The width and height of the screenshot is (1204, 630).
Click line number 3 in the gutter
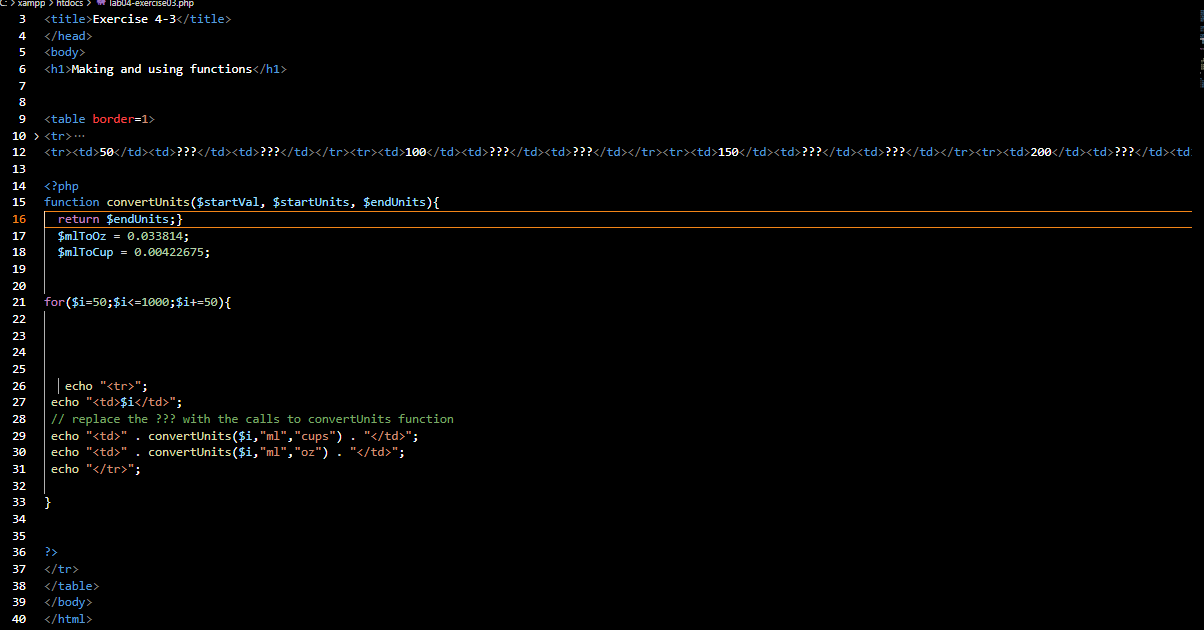coord(23,19)
